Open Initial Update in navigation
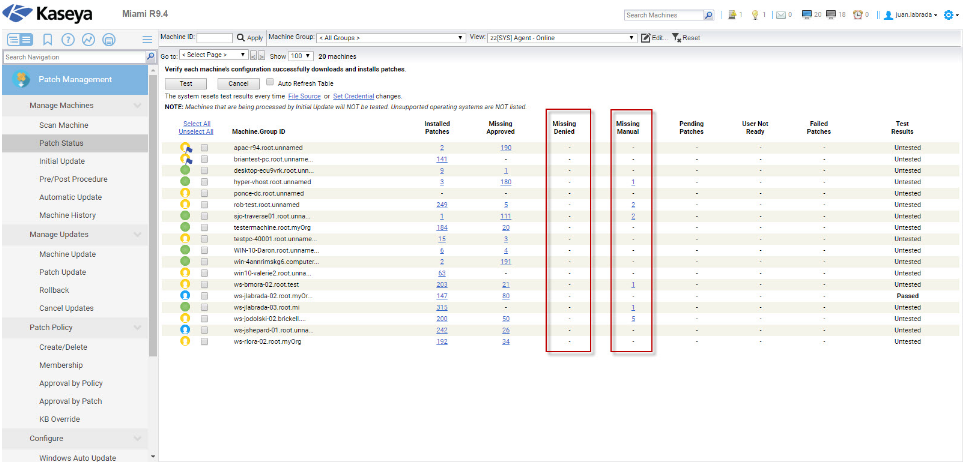963x462 pixels. [62, 161]
